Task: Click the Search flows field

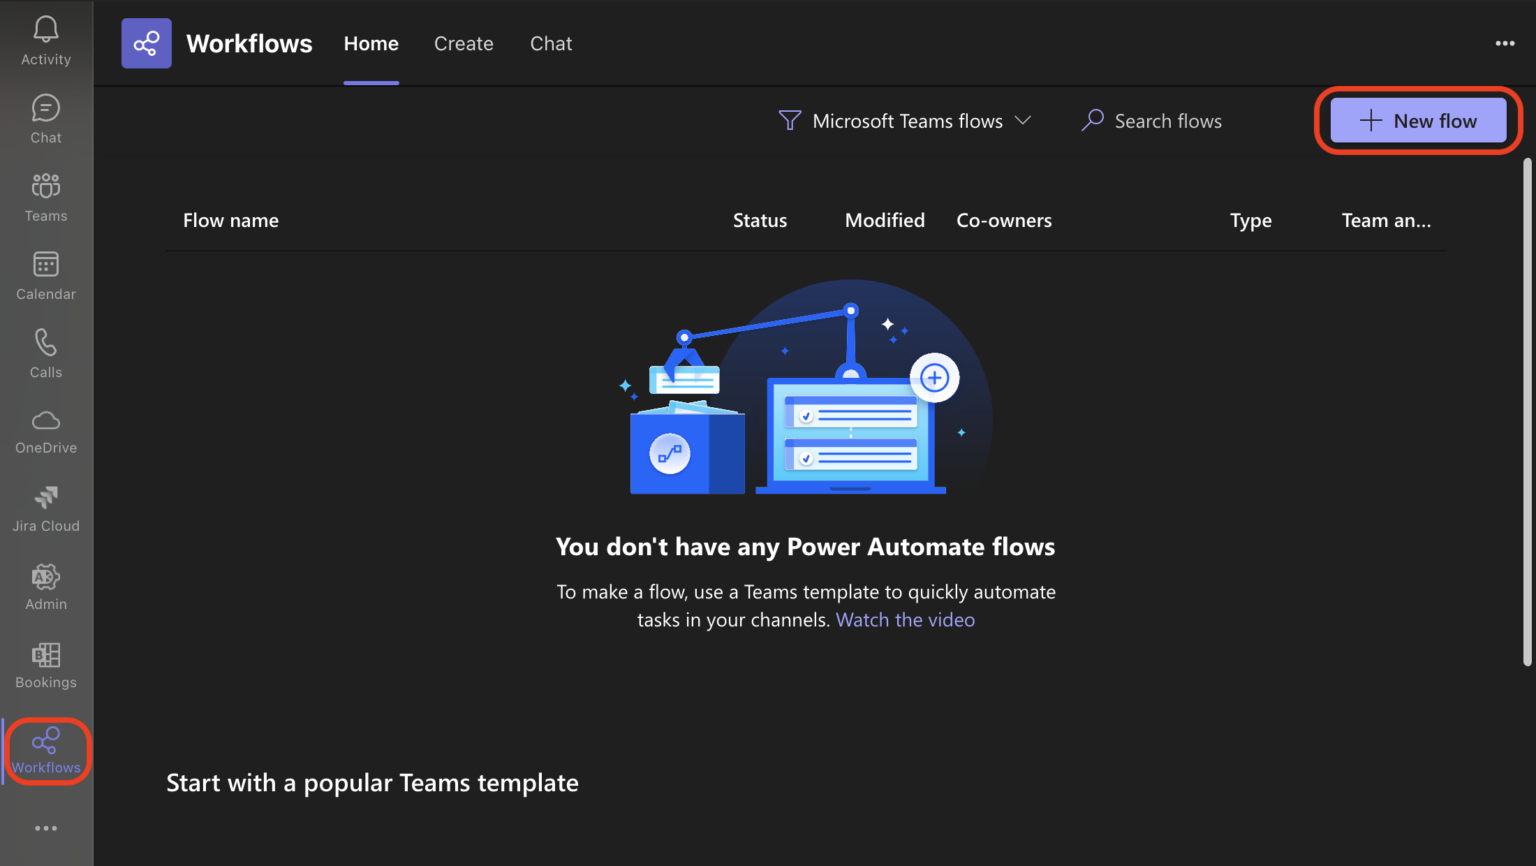Action: tap(1167, 121)
